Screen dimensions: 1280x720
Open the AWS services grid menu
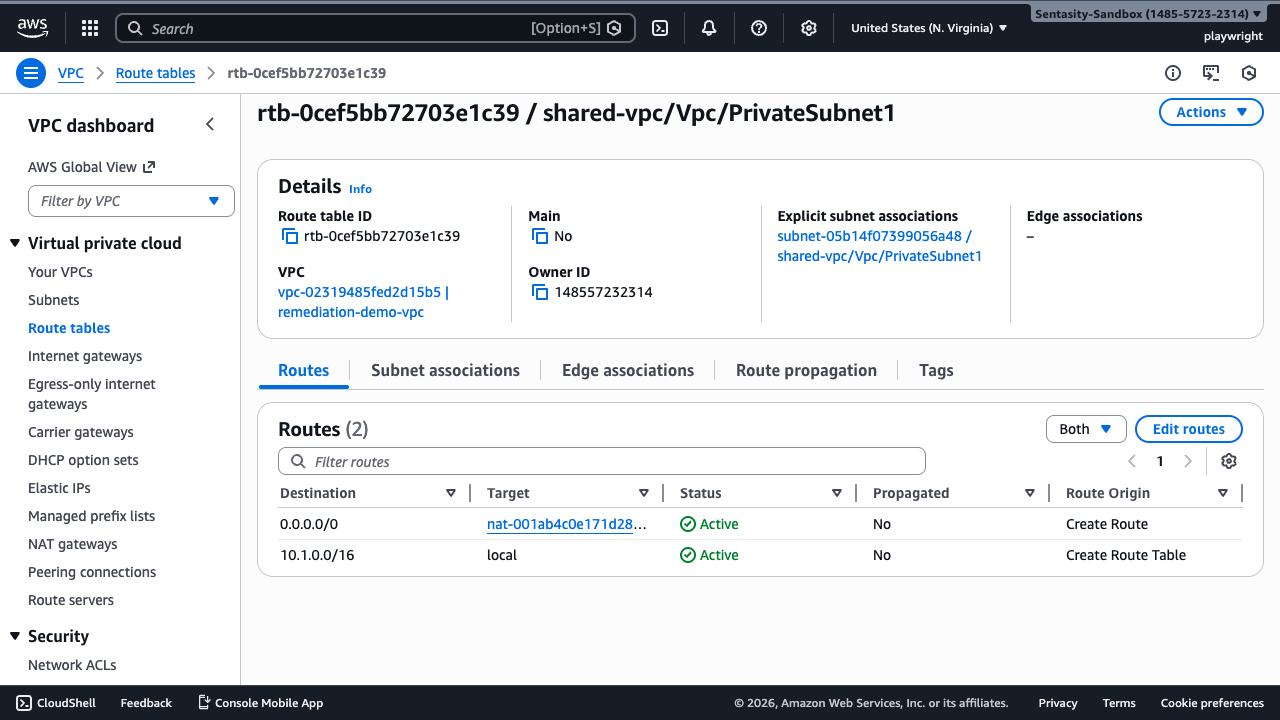tap(90, 28)
